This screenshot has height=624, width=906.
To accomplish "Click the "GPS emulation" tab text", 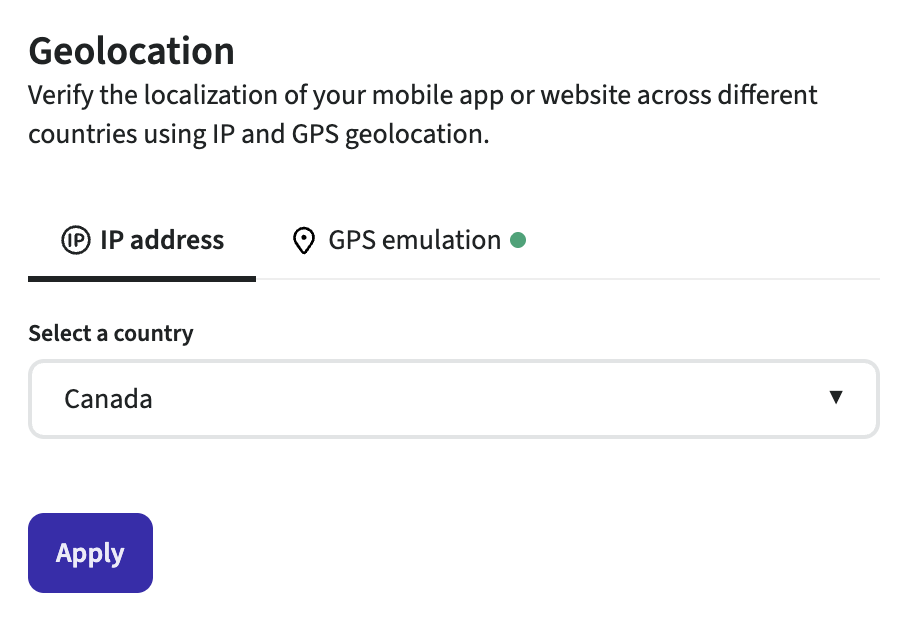I will [414, 241].
